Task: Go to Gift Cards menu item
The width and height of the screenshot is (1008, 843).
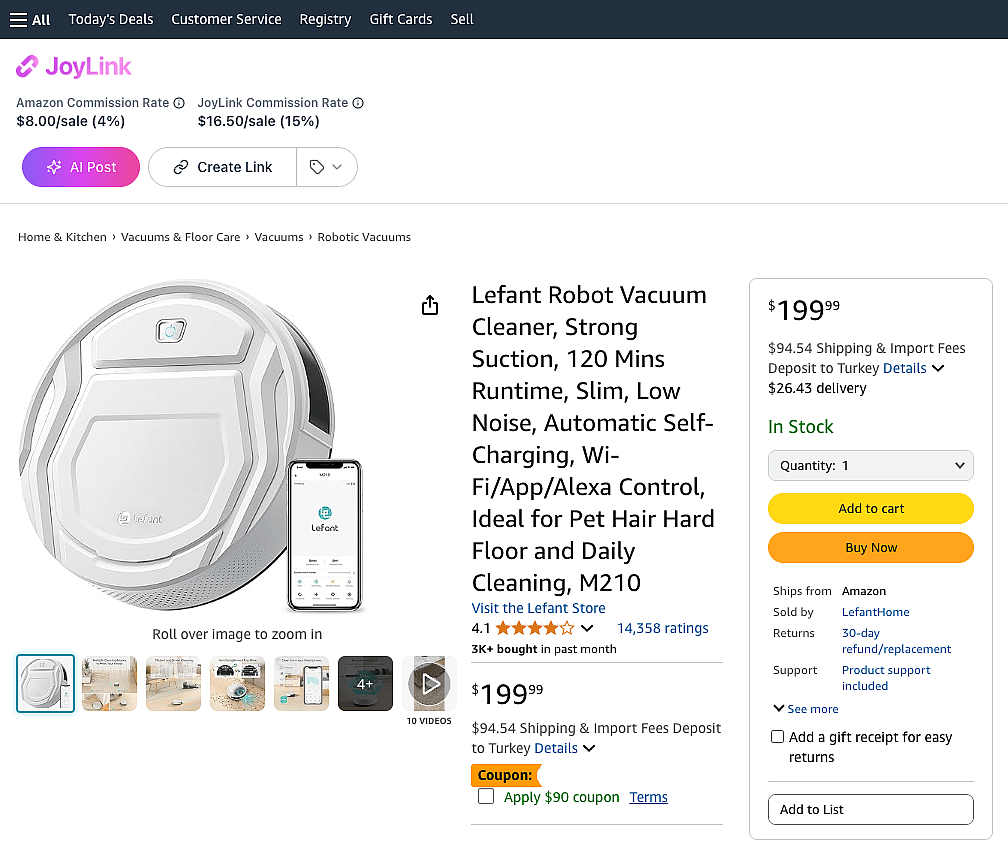Action: click(x=401, y=19)
